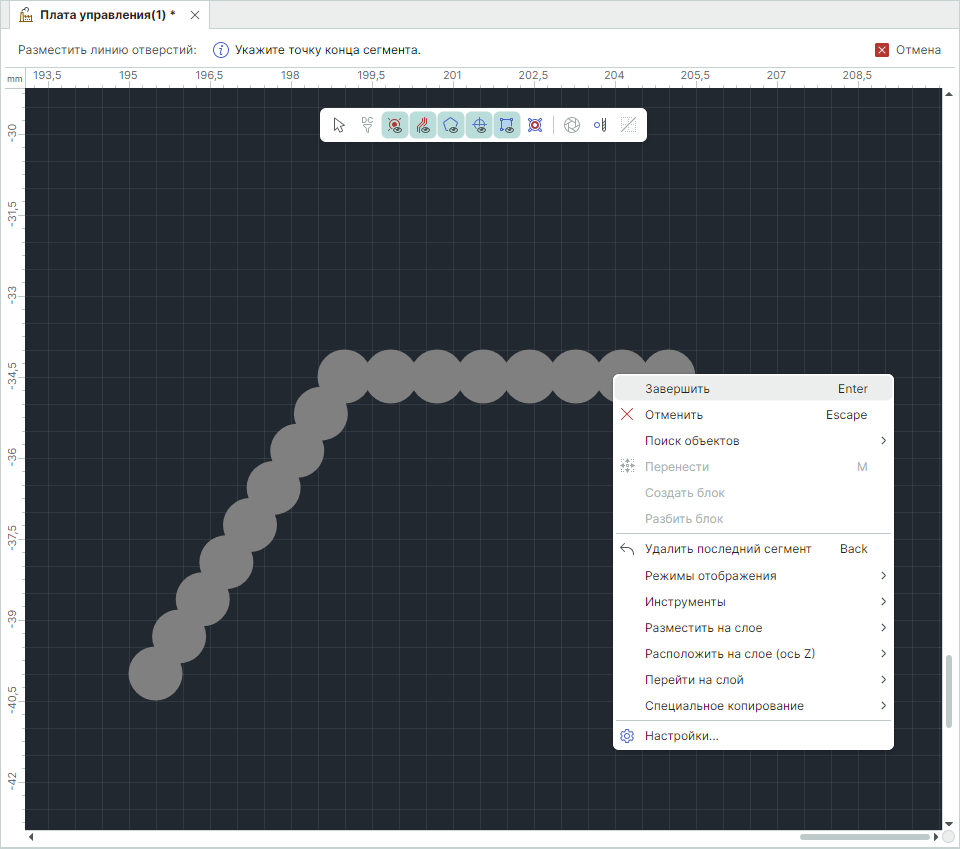Click the Back shortcut label

click(x=853, y=549)
